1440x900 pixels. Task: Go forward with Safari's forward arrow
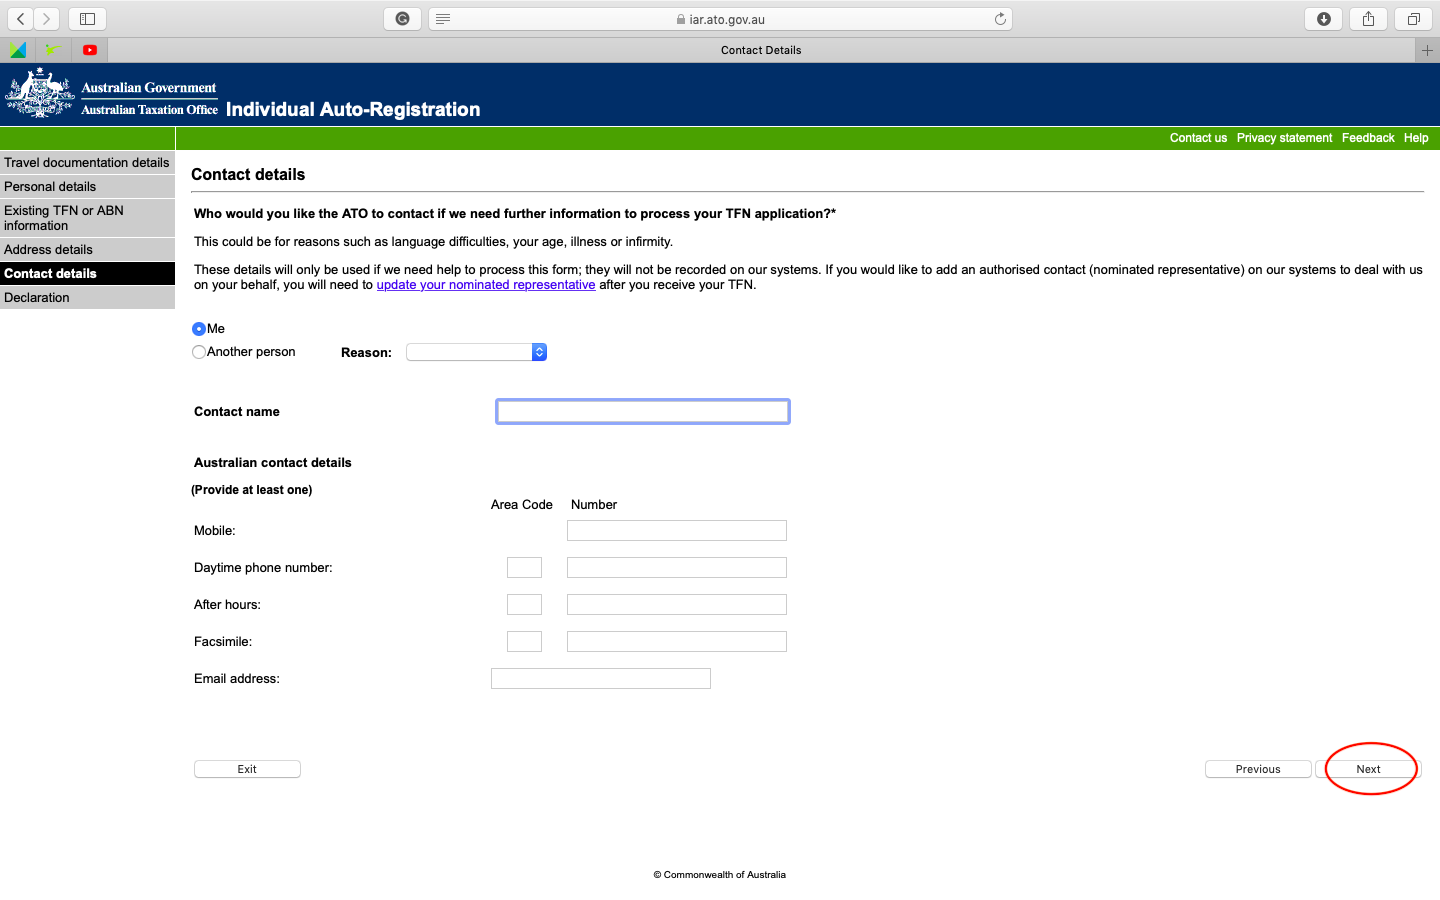pyautogui.click(x=46, y=19)
